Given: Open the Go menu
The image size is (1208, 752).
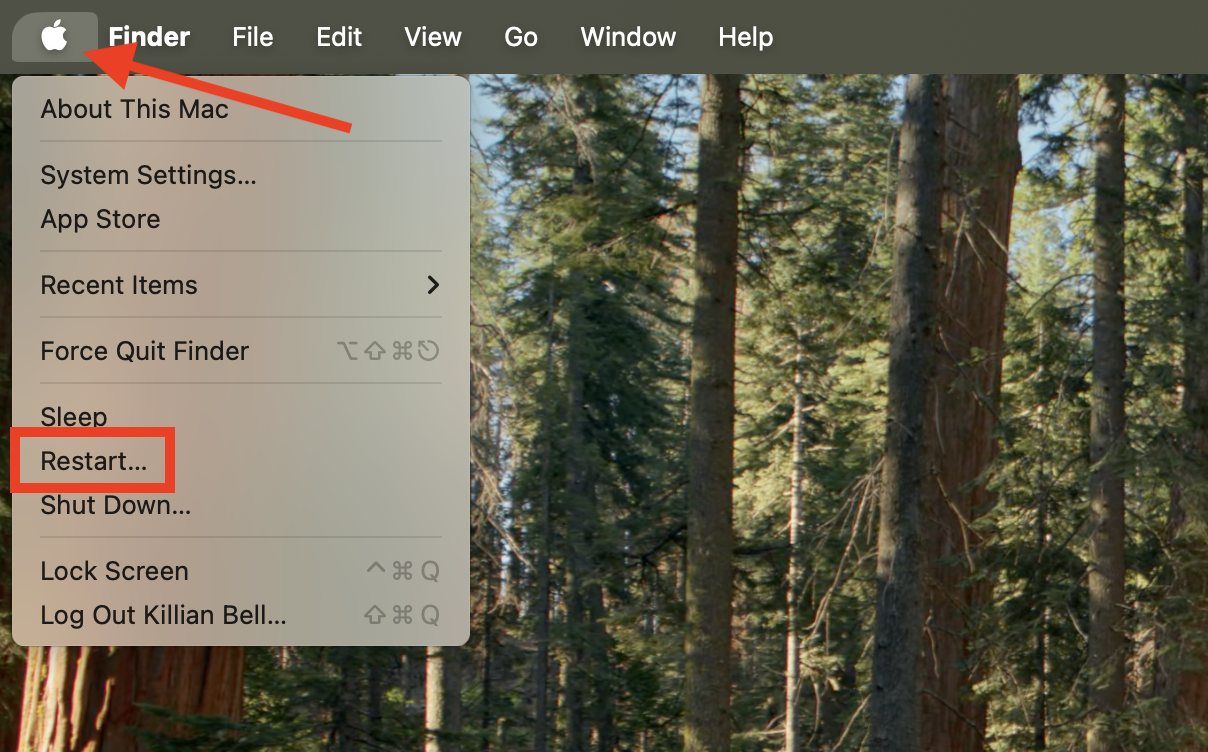Looking at the screenshot, I should coord(520,37).
